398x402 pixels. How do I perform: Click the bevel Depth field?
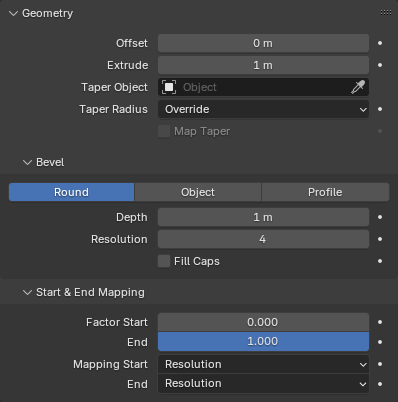(263, 217)
